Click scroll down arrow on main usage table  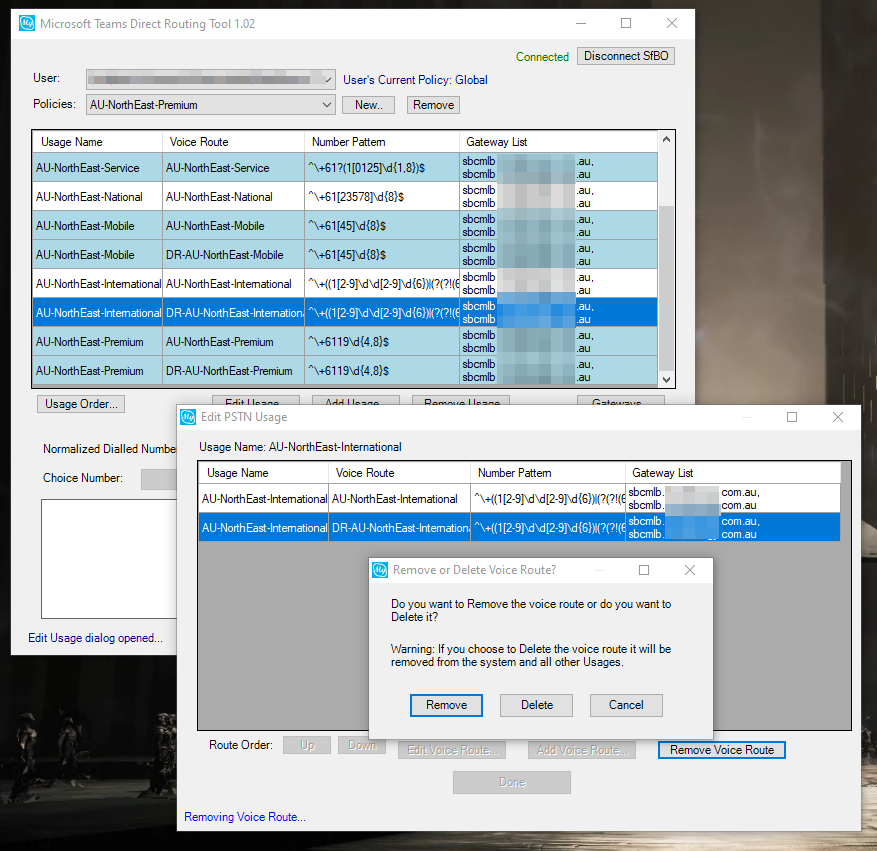coord(666,379)
